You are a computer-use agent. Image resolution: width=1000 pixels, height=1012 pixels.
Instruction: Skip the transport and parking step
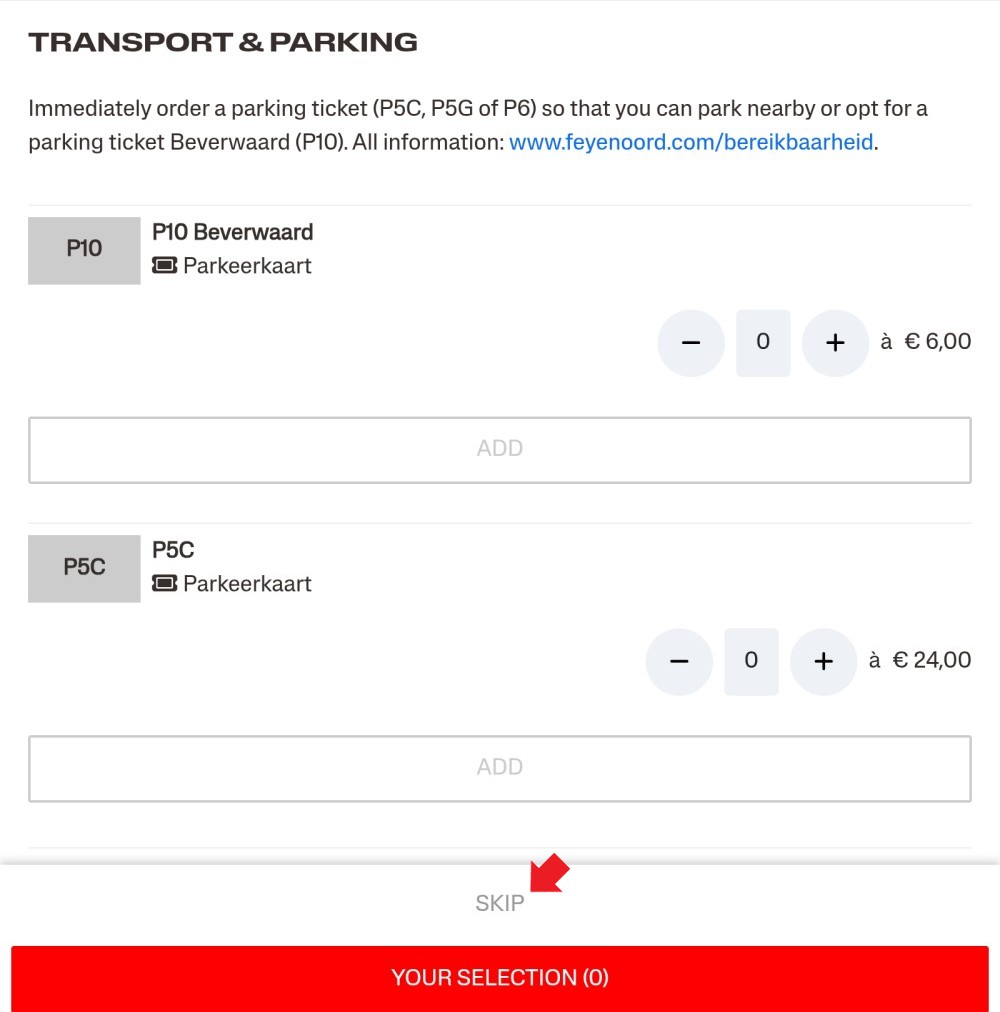click(x=500, y=903)
